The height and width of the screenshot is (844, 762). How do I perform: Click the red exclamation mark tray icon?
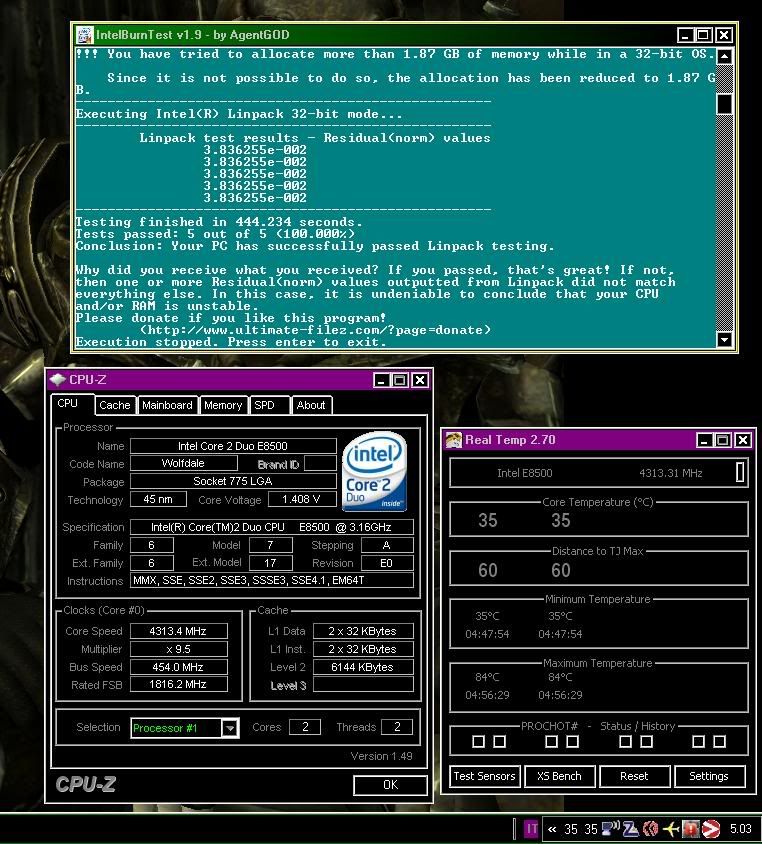click(690, 829)
